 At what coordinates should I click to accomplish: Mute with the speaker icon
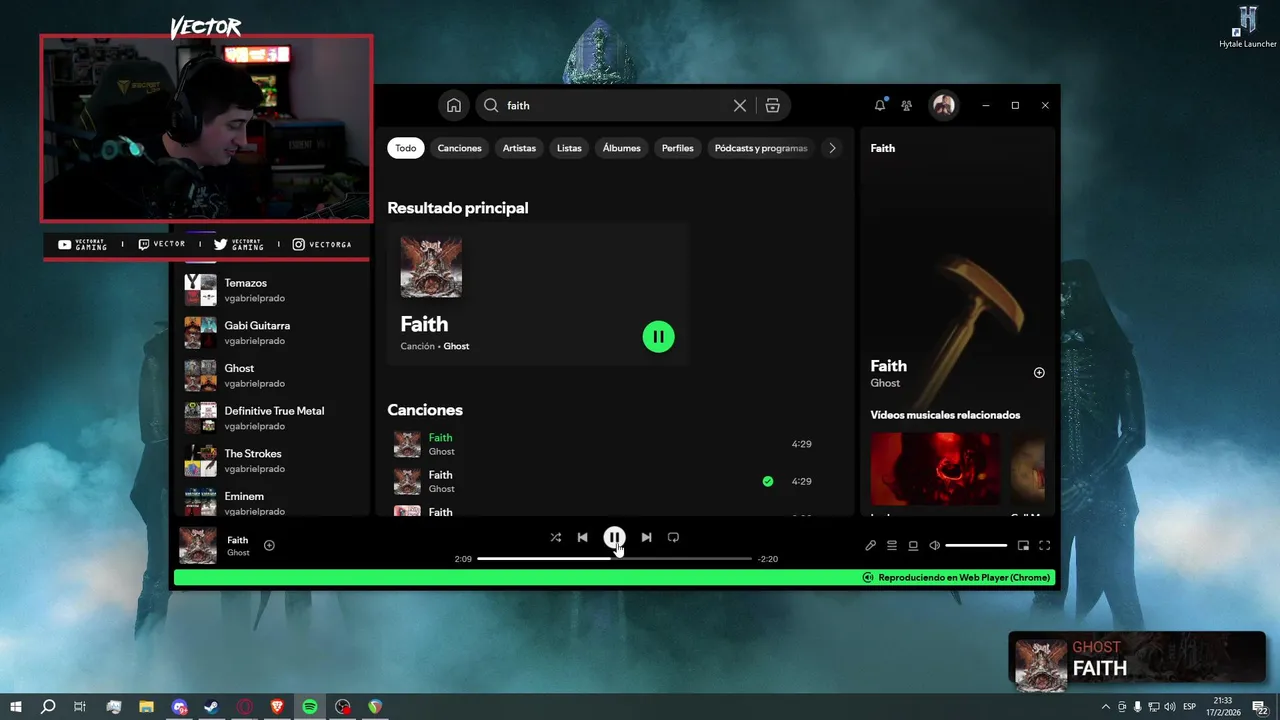934,545
